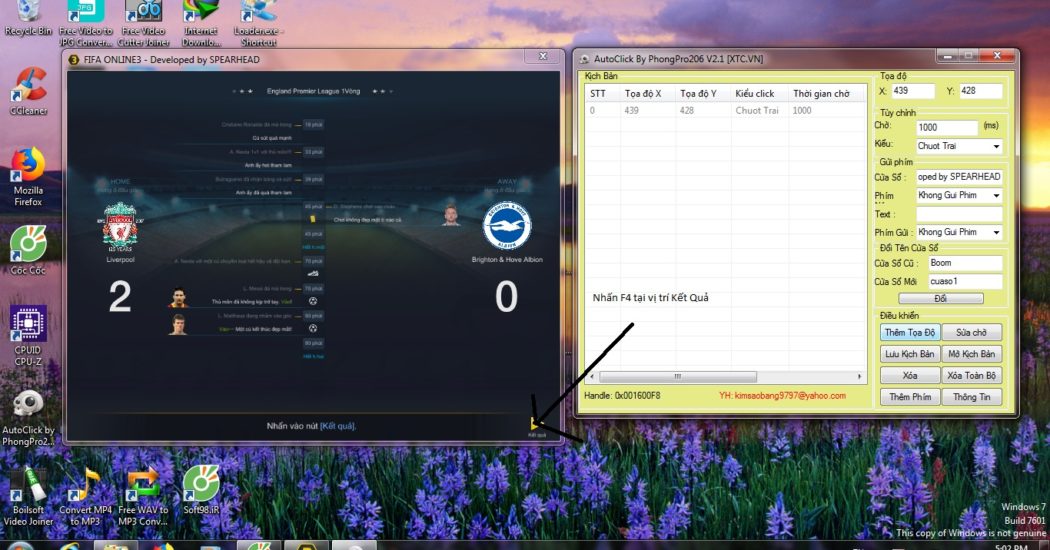Click the Brighton & Hove Albion crest
This screenshot has width=1050, height=550.
click(x=507, y=226)
